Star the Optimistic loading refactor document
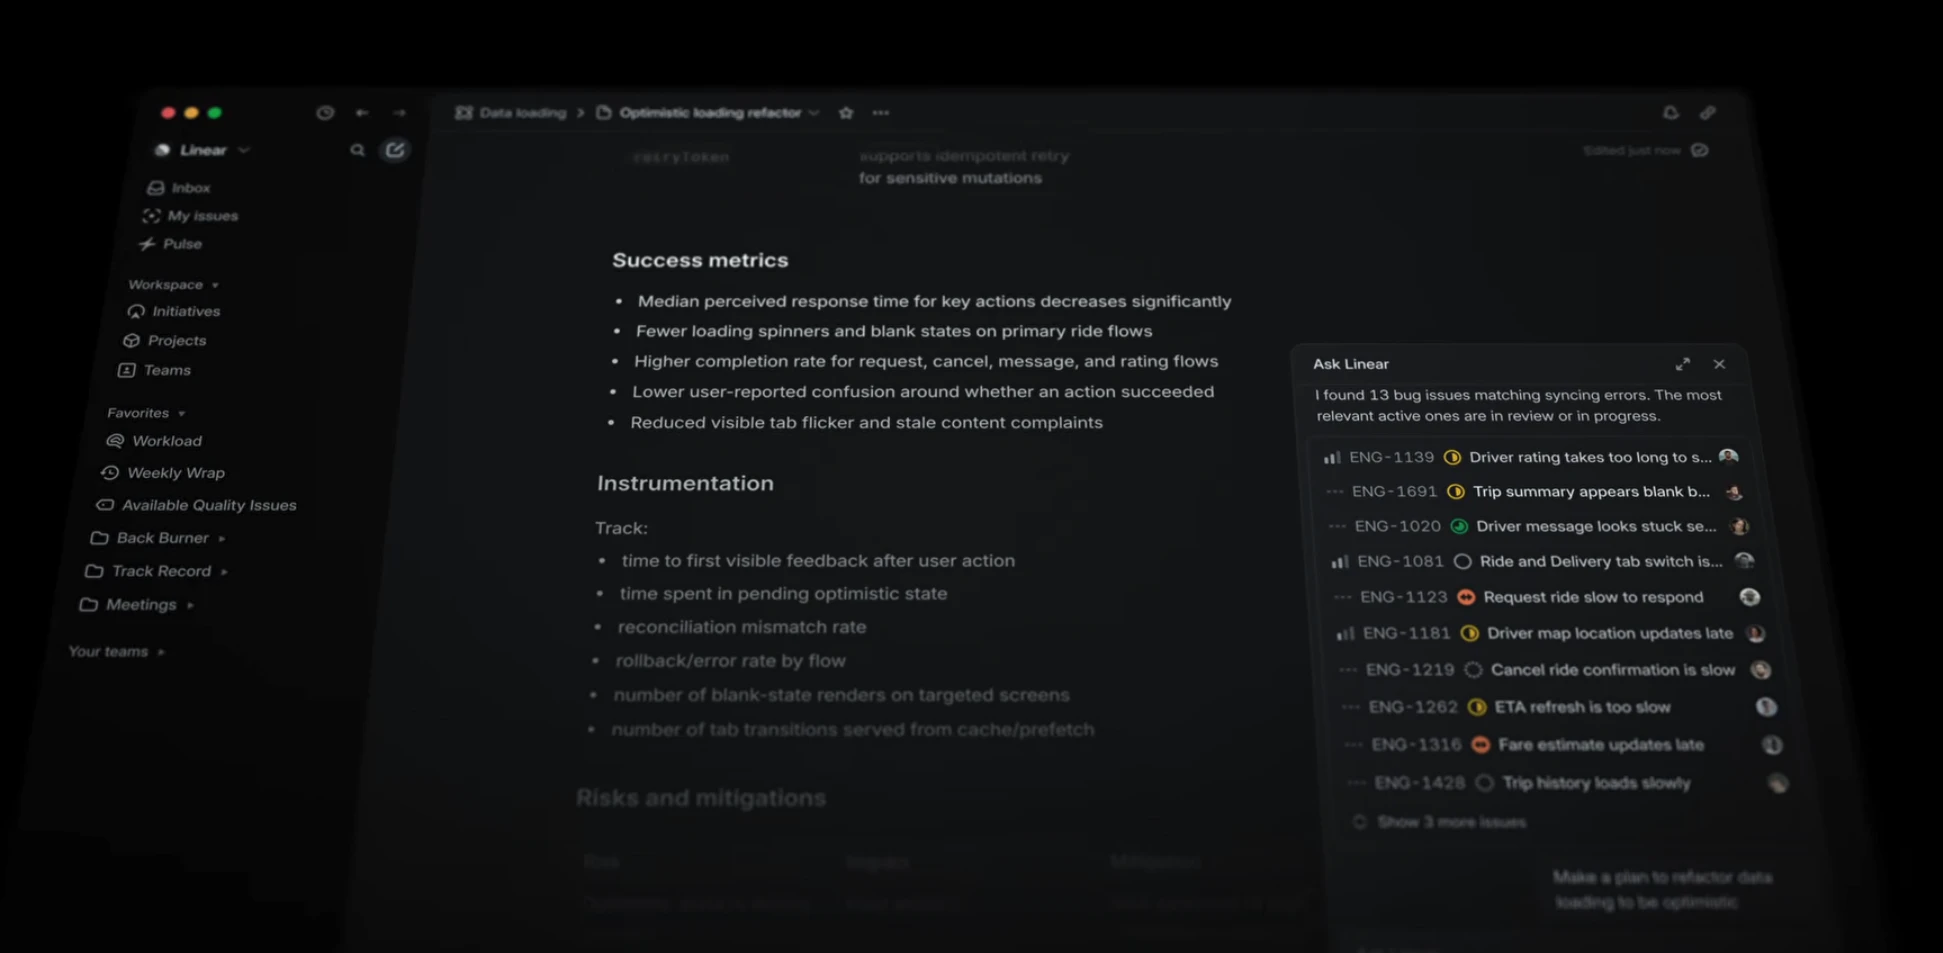Image resolution: width=1943 pixels, height=953 pixels. [x=846, y=113]
